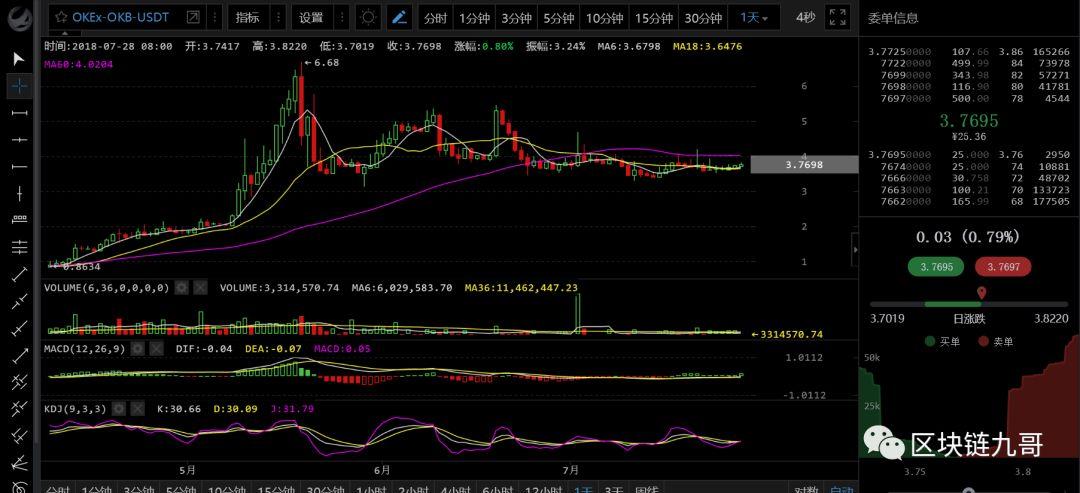Switch to the 30分钟 timeframe
Image resolution: width=1080 pixels, height=493 pixels.
coord(703,19)
